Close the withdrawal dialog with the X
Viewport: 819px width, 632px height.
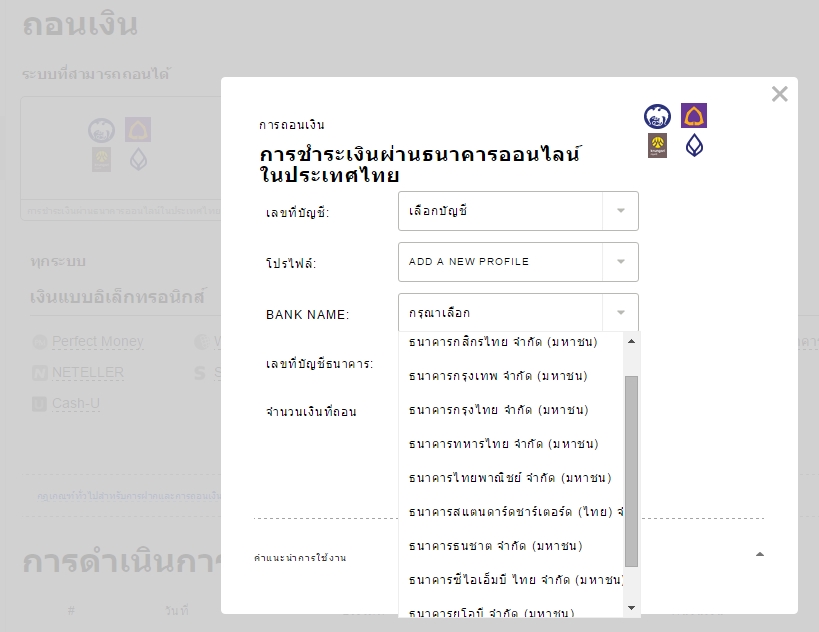tap(779, 94)
